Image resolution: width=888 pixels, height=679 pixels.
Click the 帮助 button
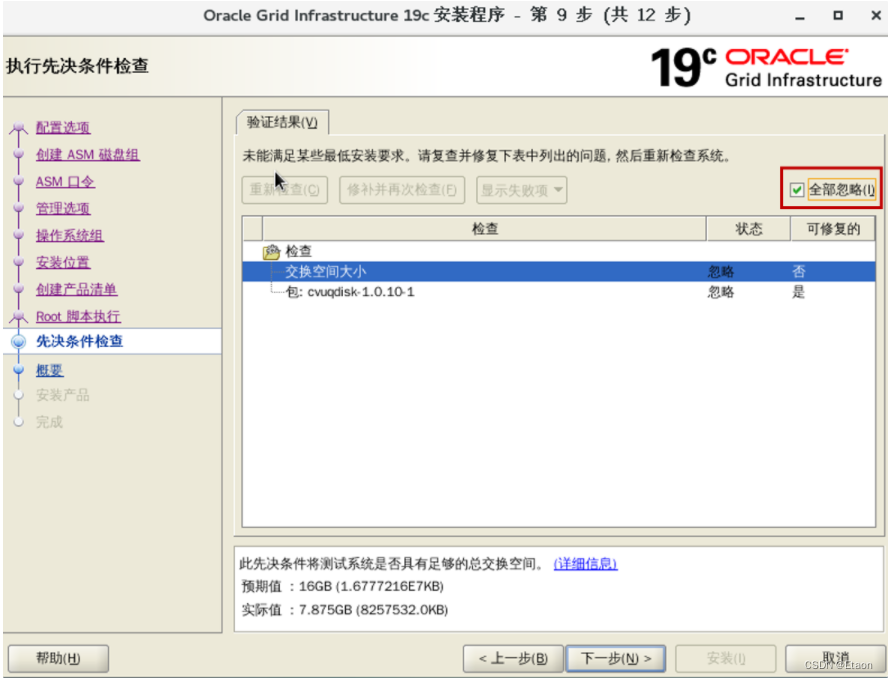click(58, 658)
